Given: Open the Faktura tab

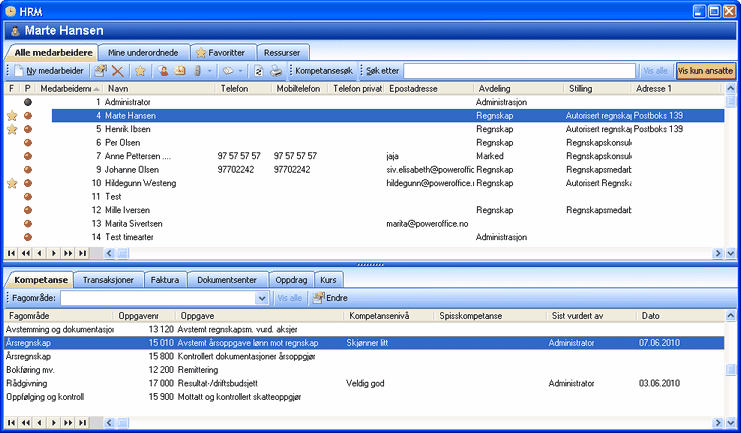Looking at the screenshot, I should (165, 280).
